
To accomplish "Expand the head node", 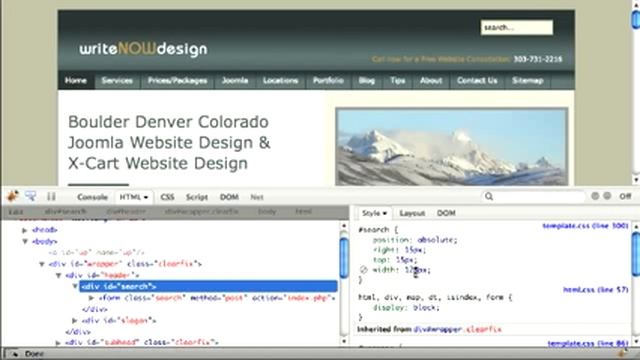I will [x=25, y=230].
